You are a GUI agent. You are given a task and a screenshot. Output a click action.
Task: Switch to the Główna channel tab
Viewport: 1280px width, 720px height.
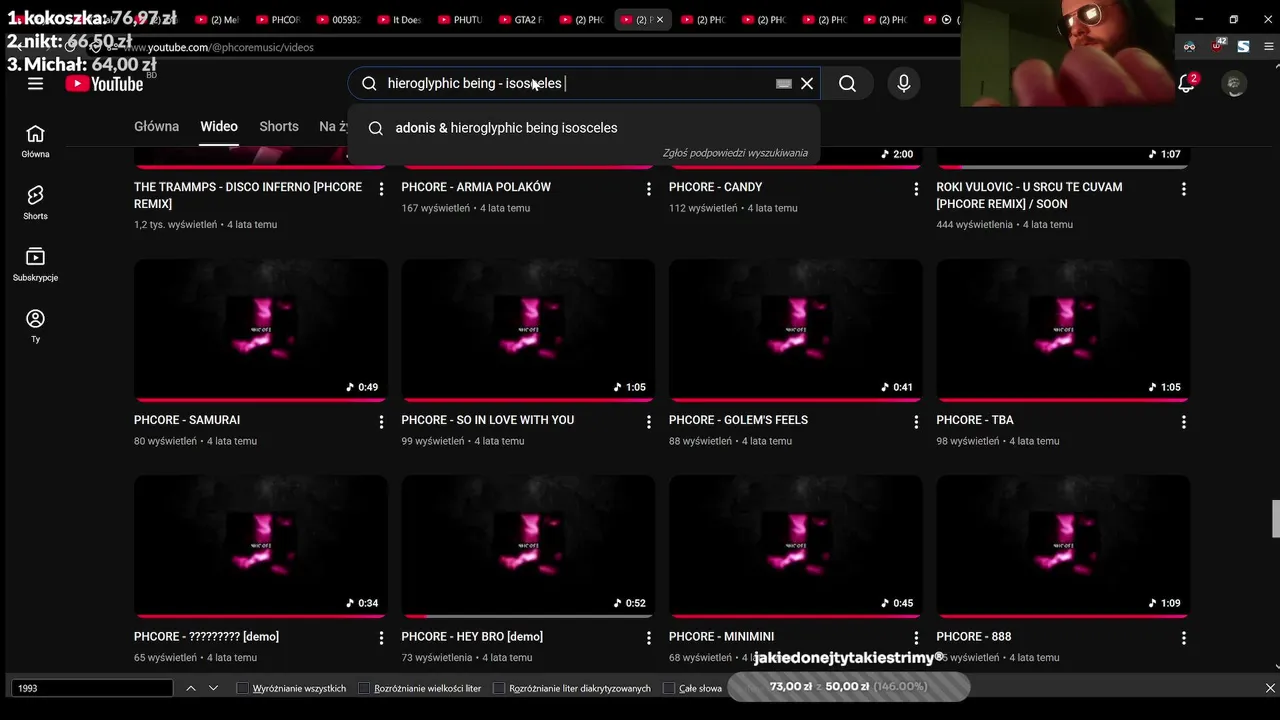[x=156, y=126]
